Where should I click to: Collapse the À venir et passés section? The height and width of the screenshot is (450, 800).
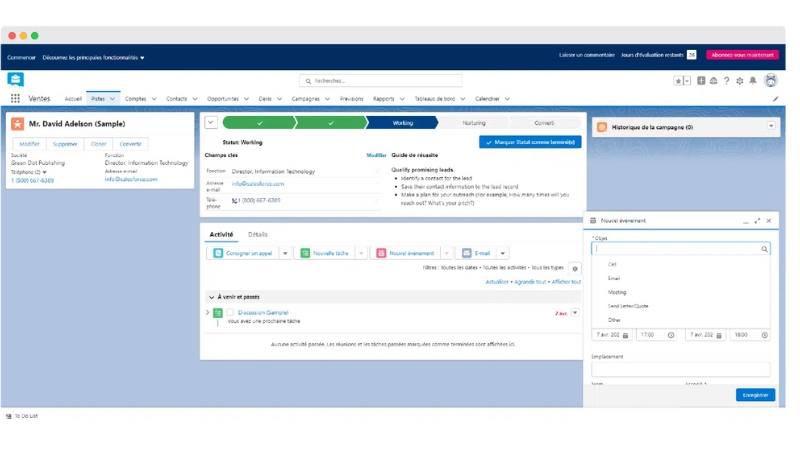[x=211, y=297]
